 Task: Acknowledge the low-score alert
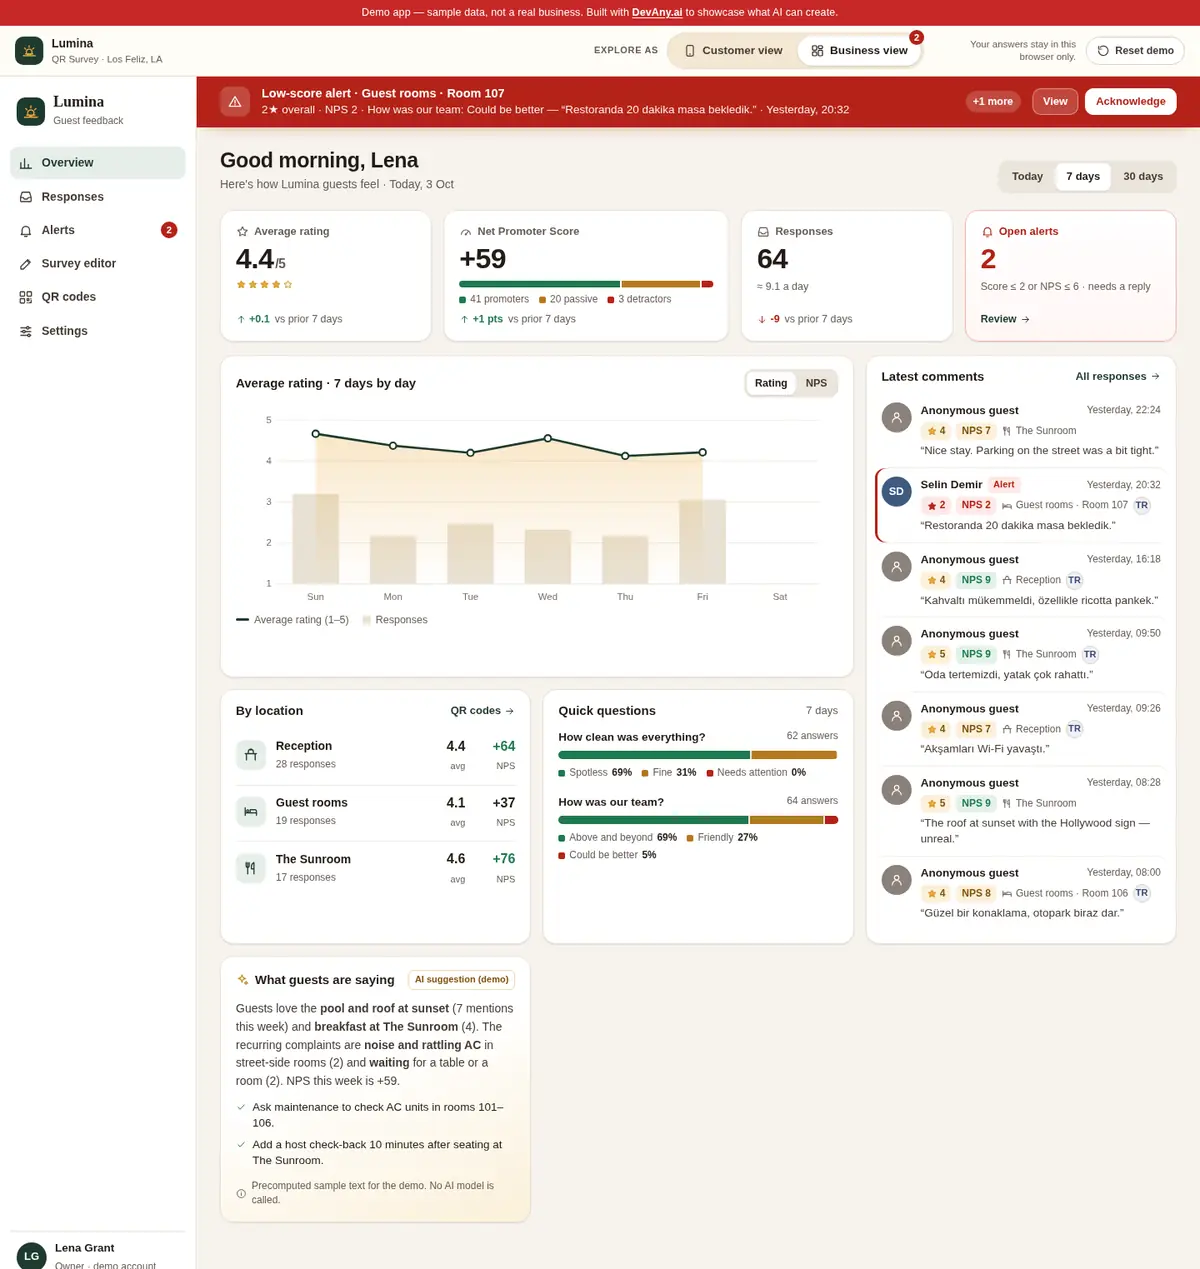point(1130,102)
